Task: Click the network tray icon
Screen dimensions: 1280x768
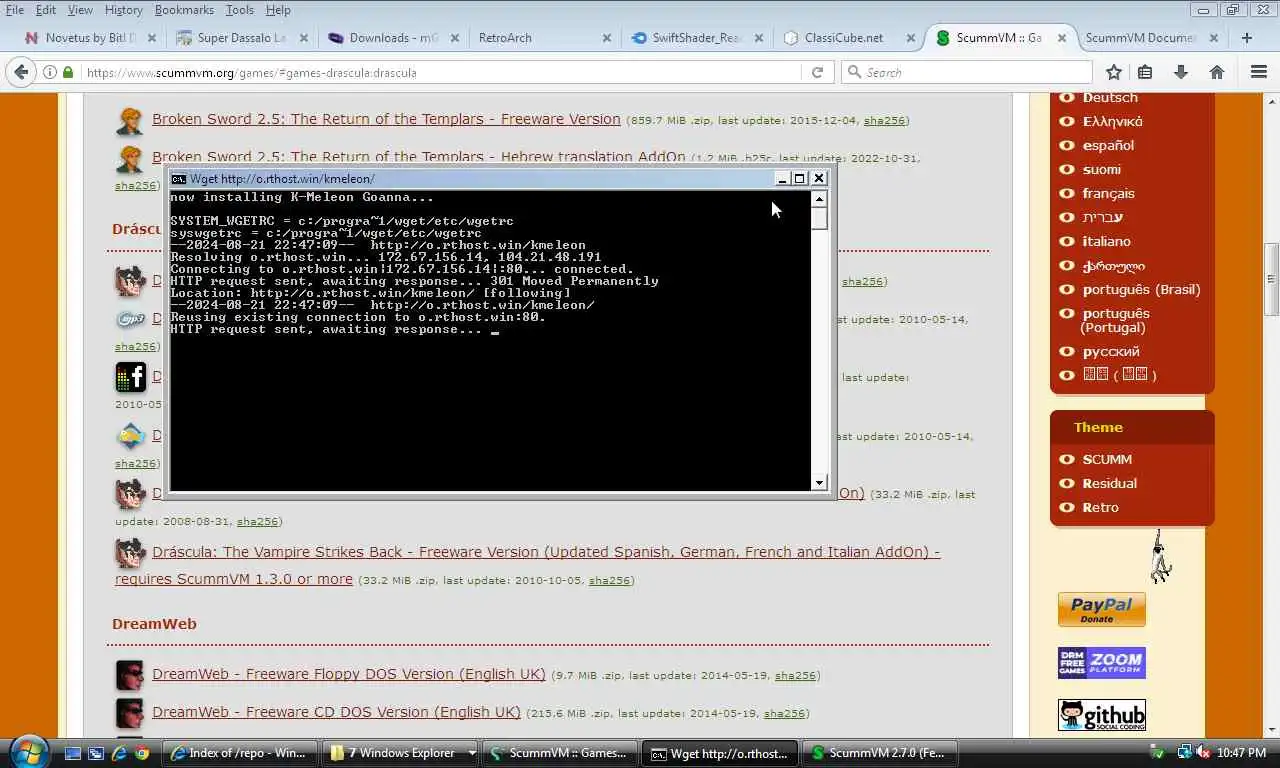Action: pos(1184,753)
